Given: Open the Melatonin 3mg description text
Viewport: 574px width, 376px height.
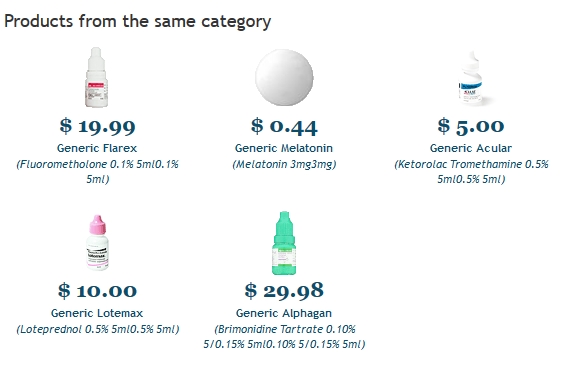Looking at the screenshot, I should pyautogui.click(x=284, y=164).
